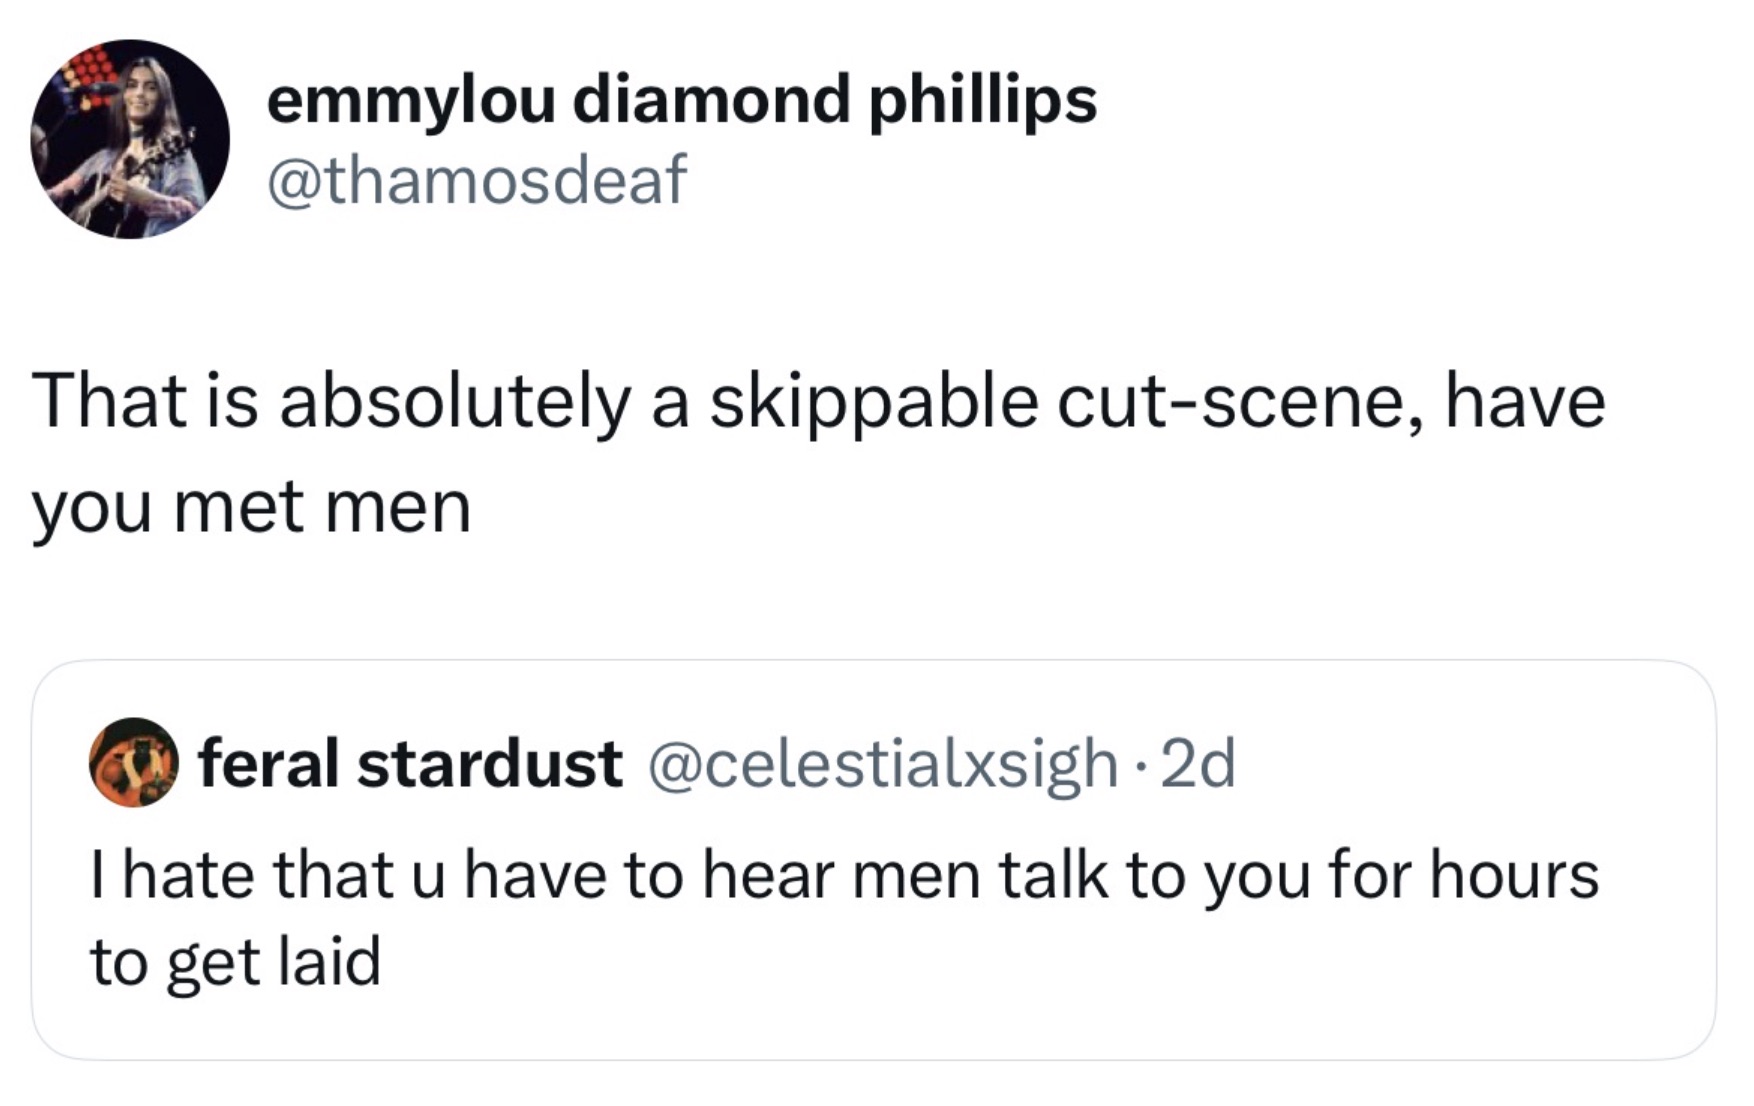Click the word 'stardust' in quoted name
Screen dimensions: 1754x1106
[x=489, y=763]
